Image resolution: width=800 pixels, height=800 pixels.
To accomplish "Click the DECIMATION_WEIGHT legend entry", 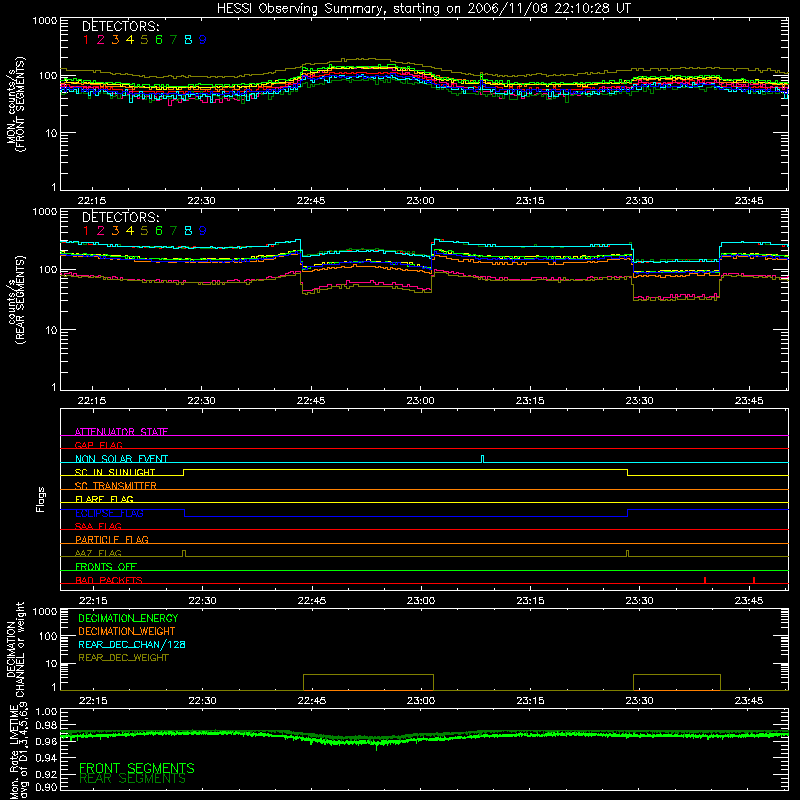I will pyautogui.click(x=127, y=632).
